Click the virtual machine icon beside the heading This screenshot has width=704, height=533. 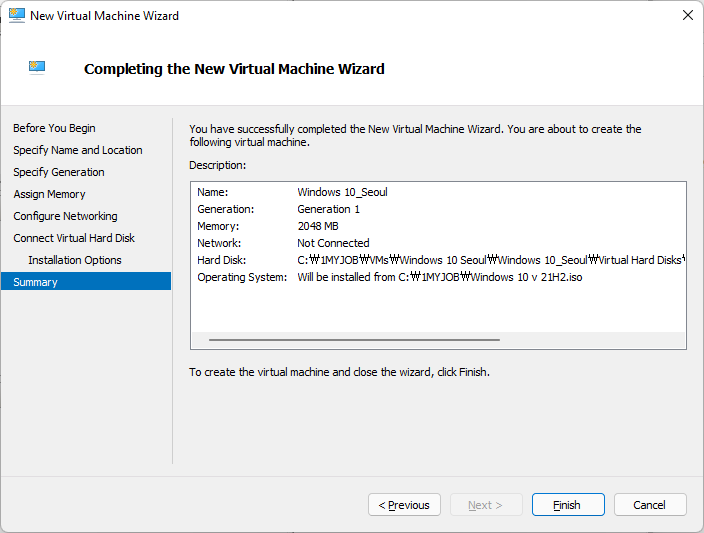coord(37,68)
